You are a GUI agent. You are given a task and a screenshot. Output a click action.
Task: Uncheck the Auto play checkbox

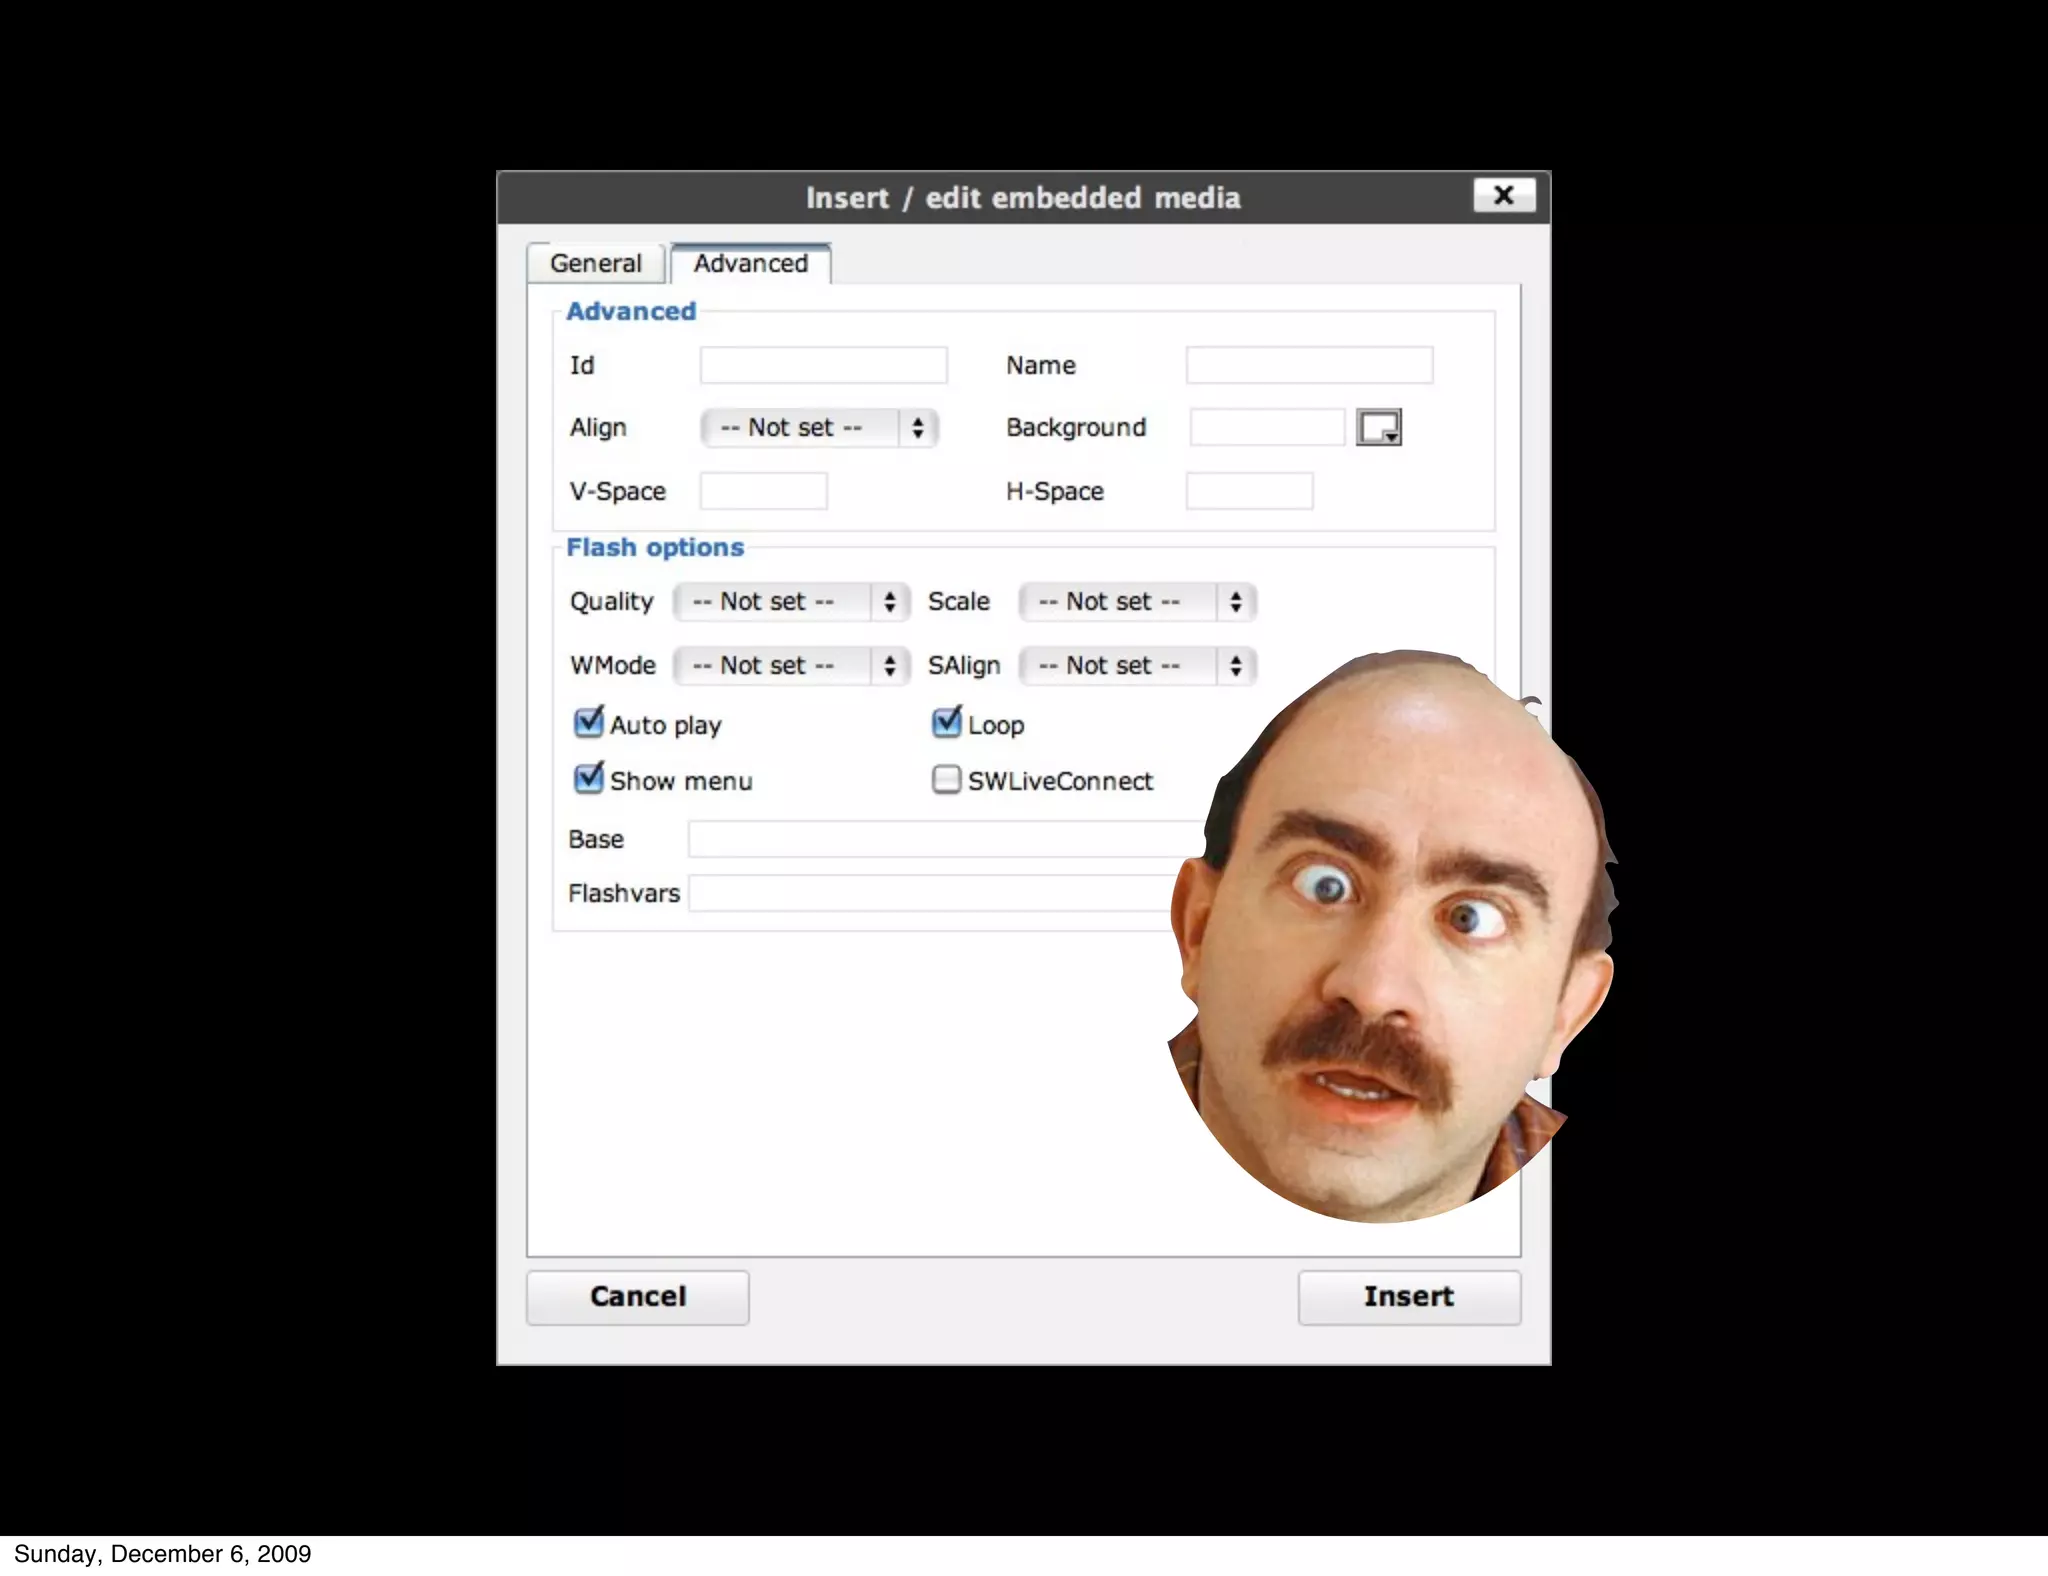[x=589, y=723]
